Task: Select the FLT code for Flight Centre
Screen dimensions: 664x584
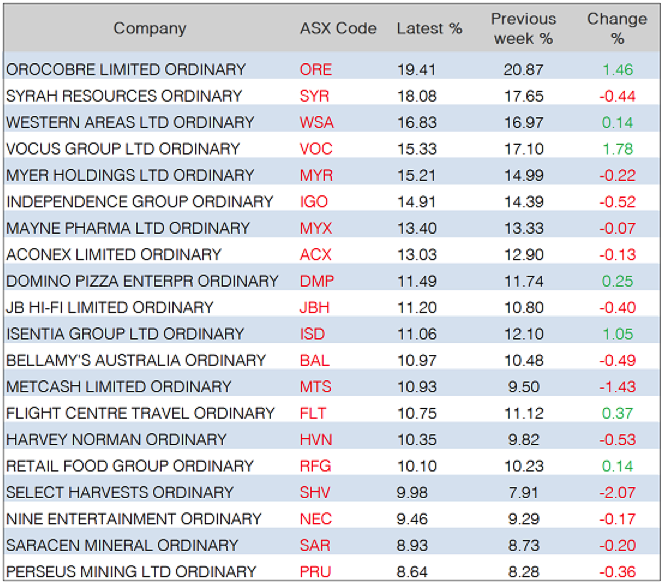Action: pos(315,413)
